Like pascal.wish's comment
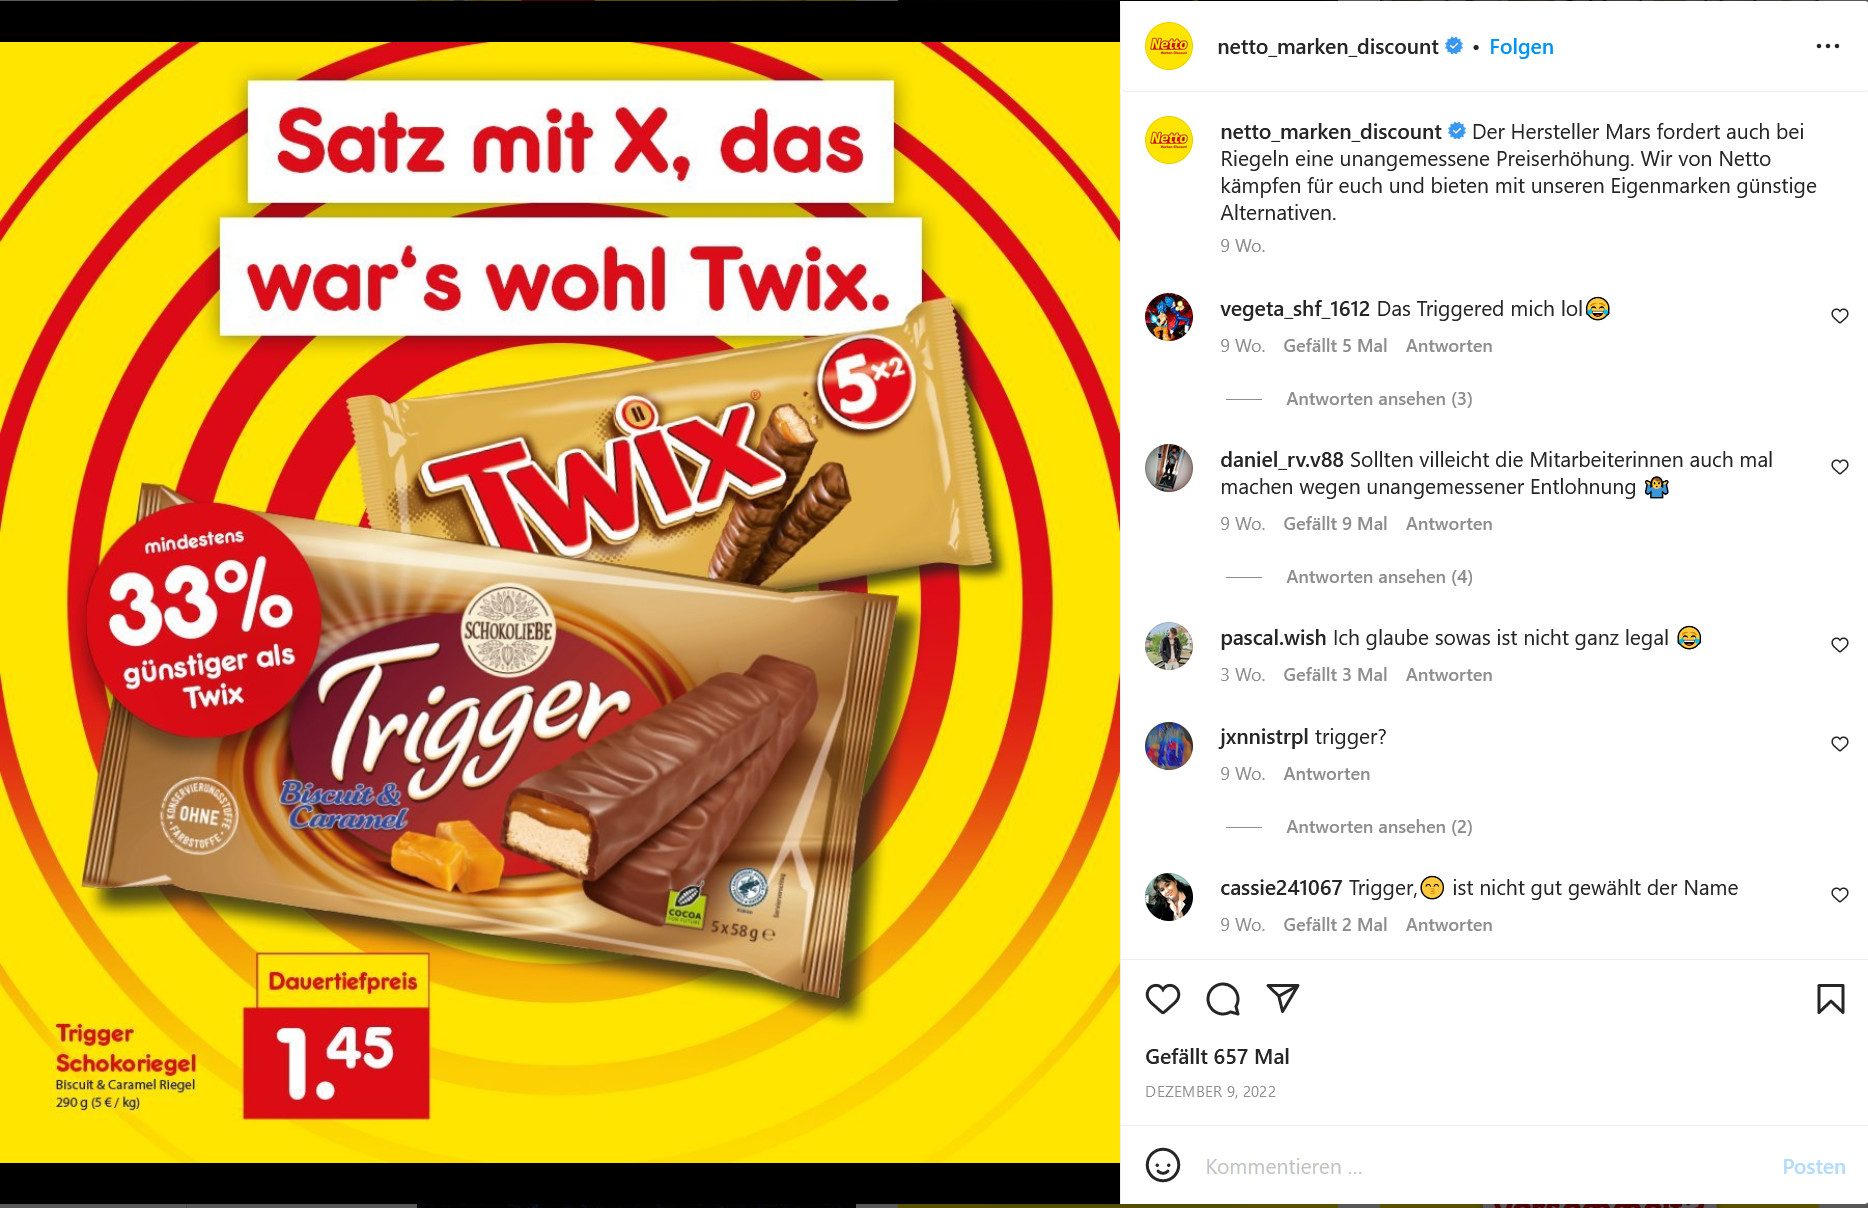Image resolution: width=1868 pixels, height=1208 pixels. click(x=1839, y=645)
